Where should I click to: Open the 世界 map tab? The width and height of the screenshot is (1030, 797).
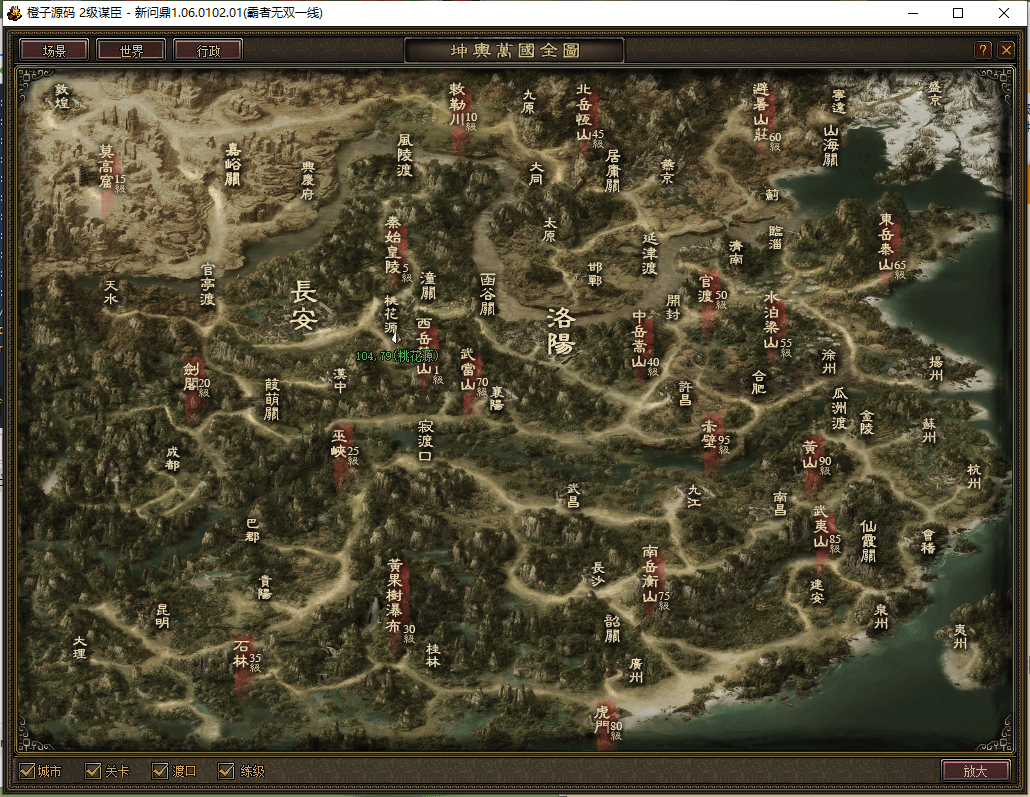click(131, 50)
